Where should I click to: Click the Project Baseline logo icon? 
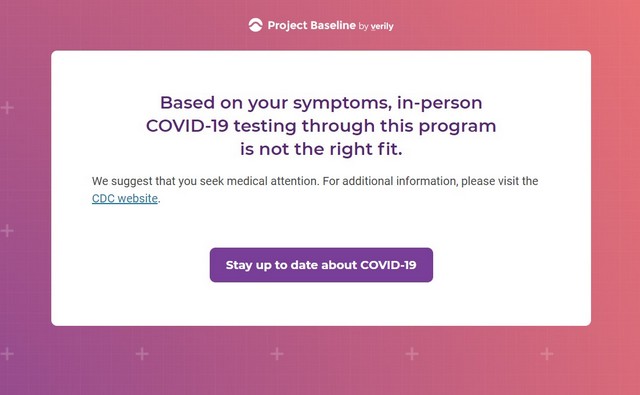pyautogui.click(x=256, y=25)
